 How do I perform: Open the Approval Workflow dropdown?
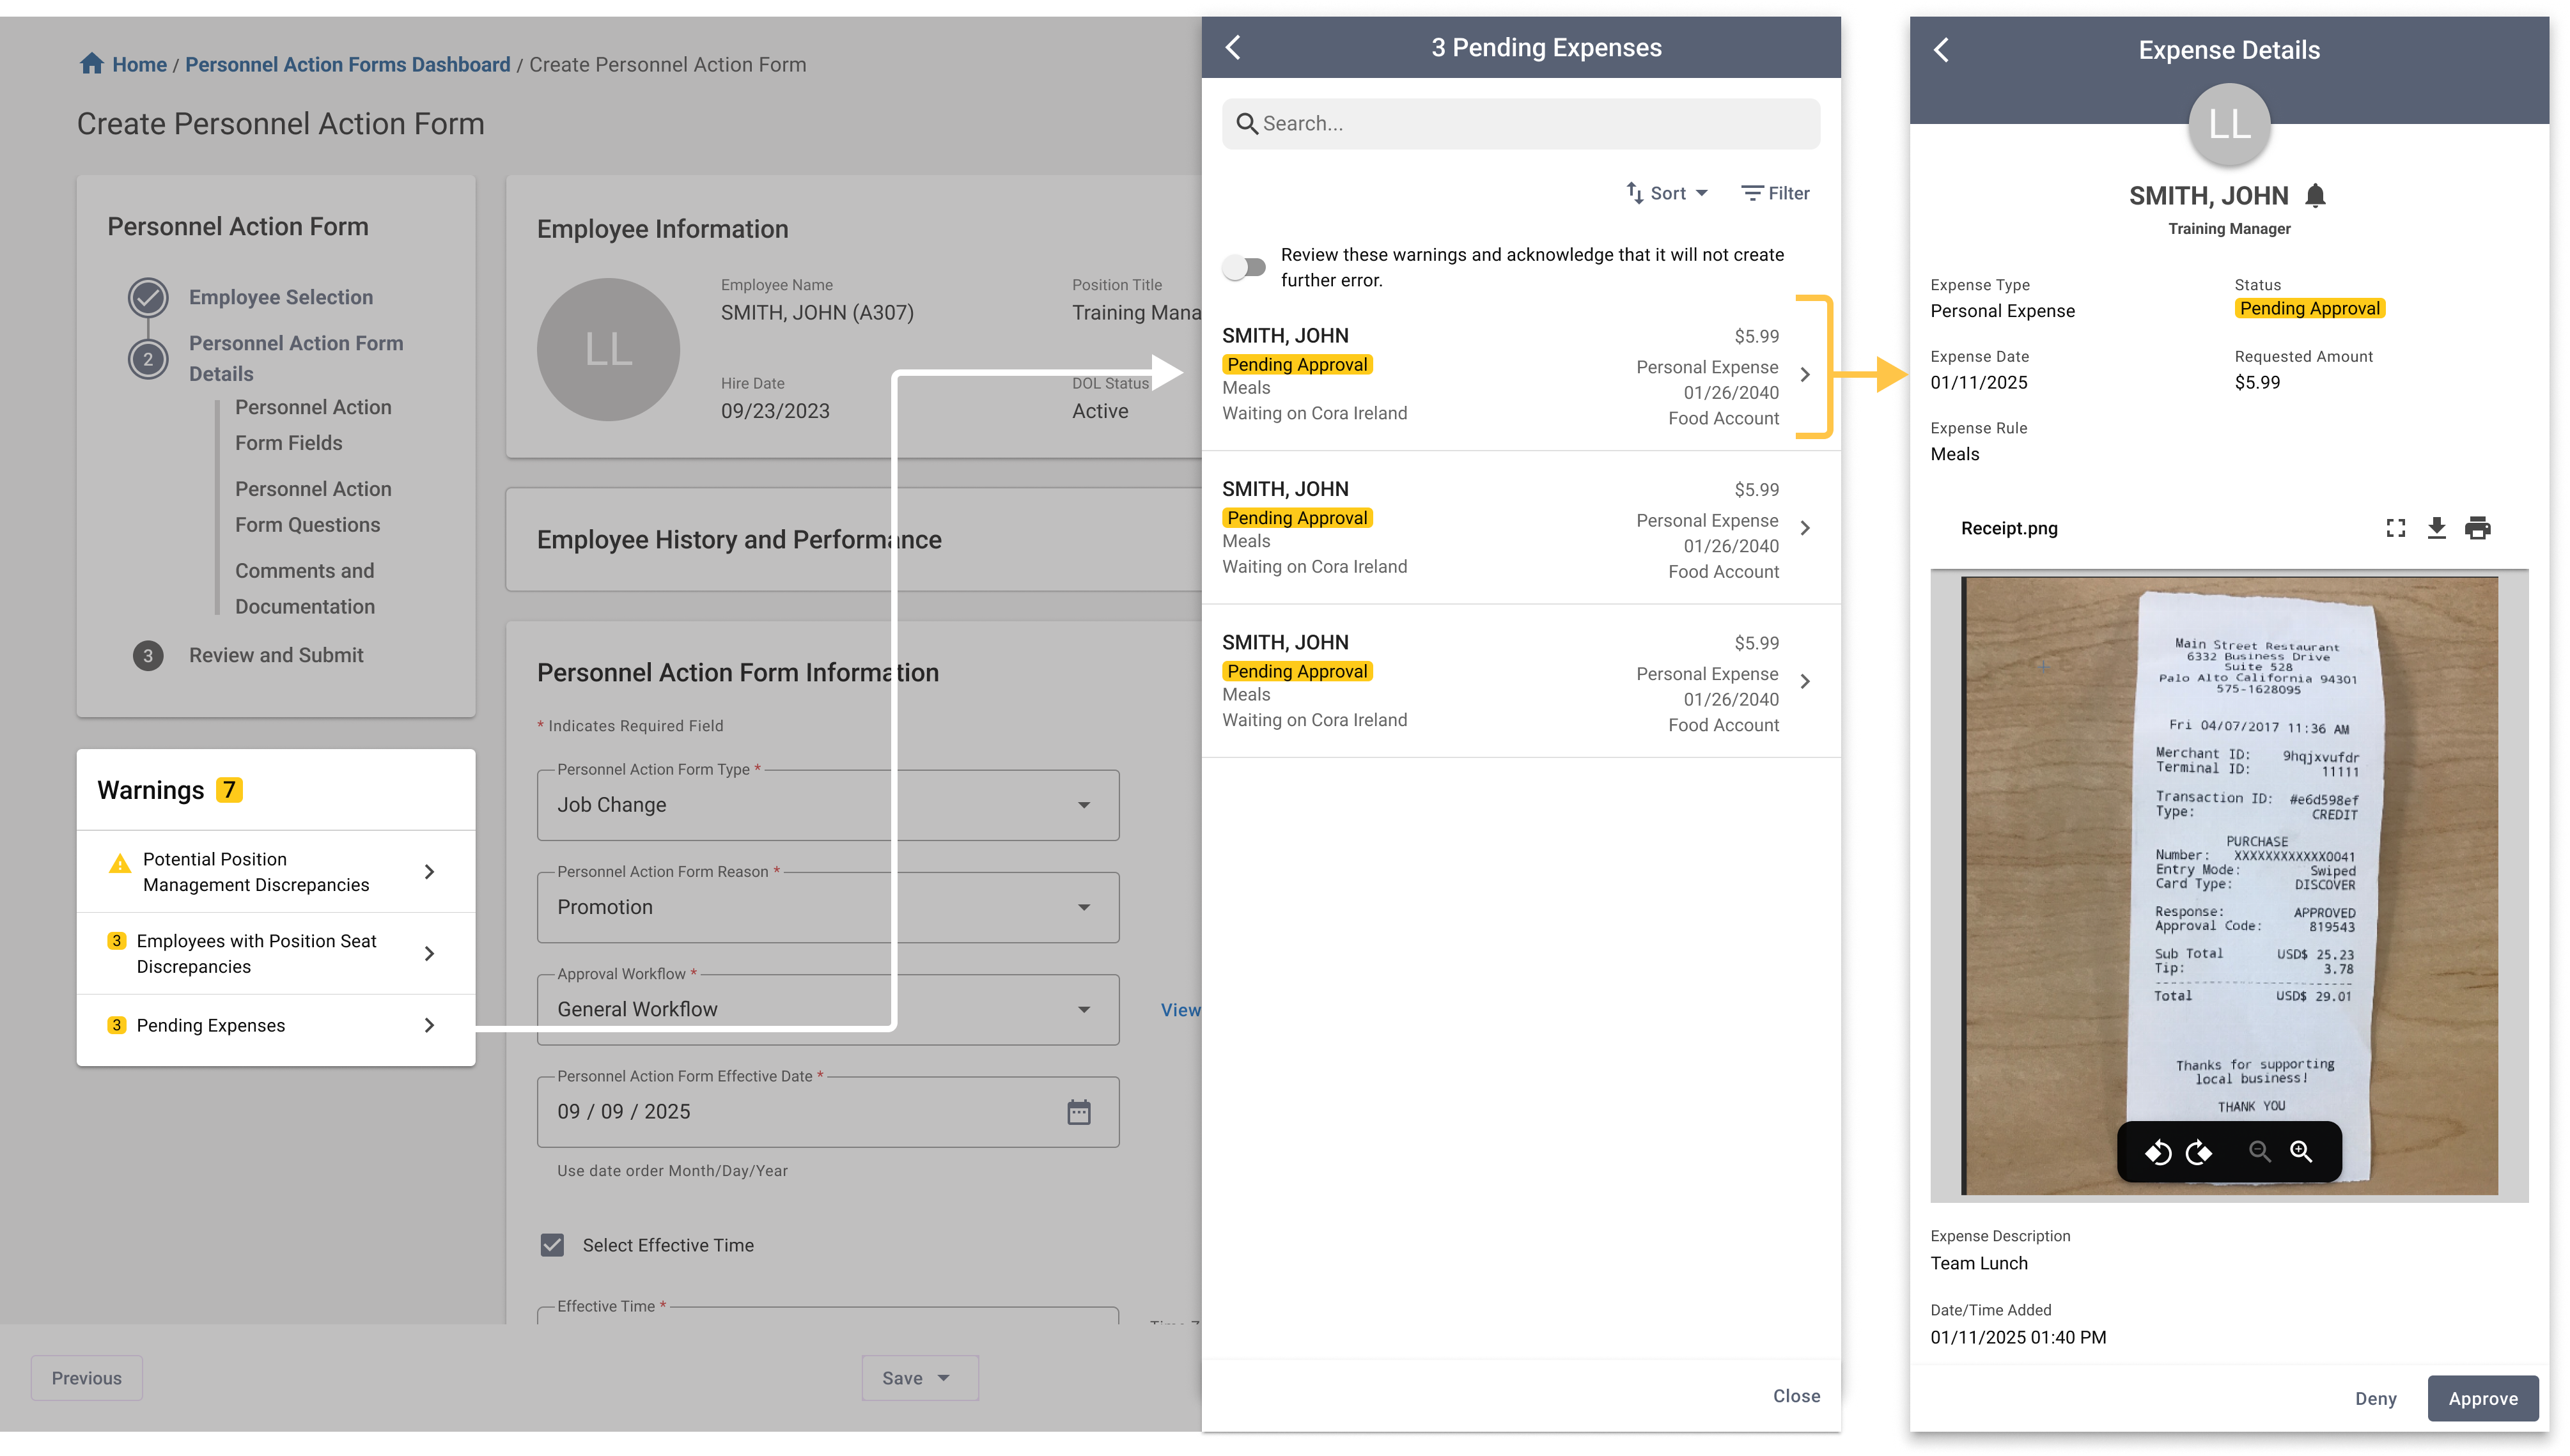828,1009
